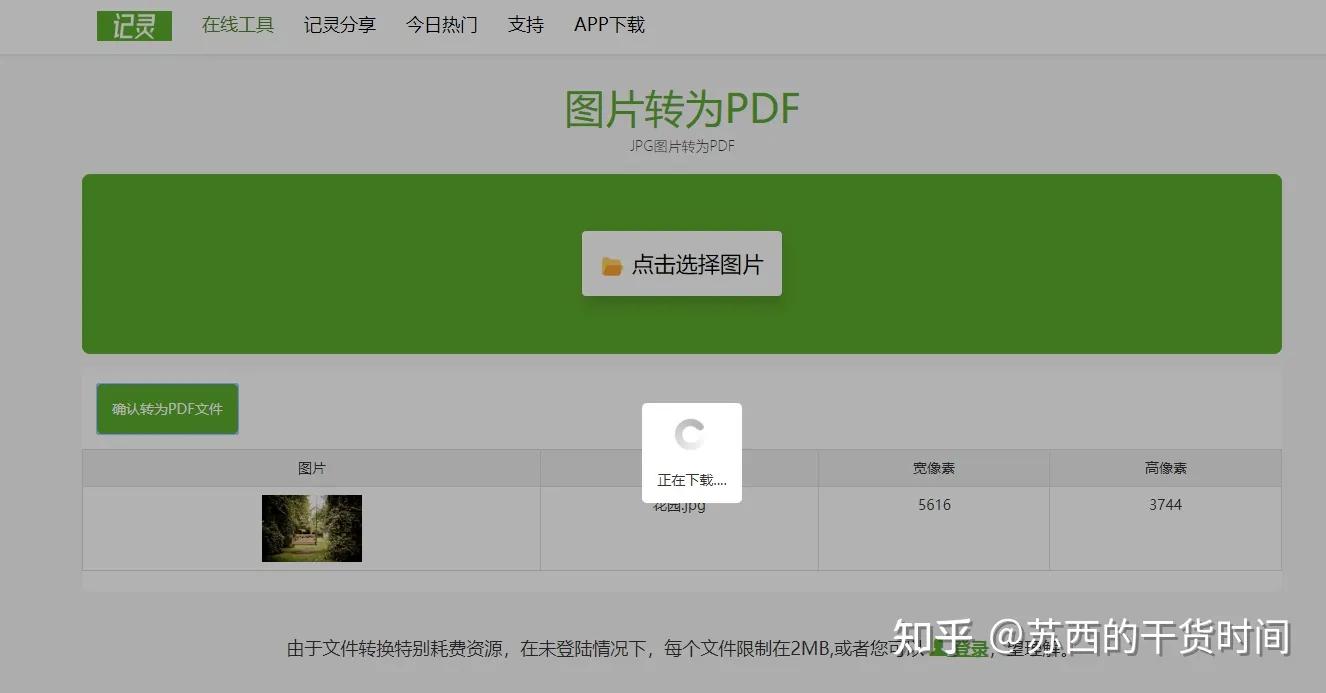Viewport: 1326px width, 693px height.
Task: Click the 图片 column header
Action: tap(311, 467)
